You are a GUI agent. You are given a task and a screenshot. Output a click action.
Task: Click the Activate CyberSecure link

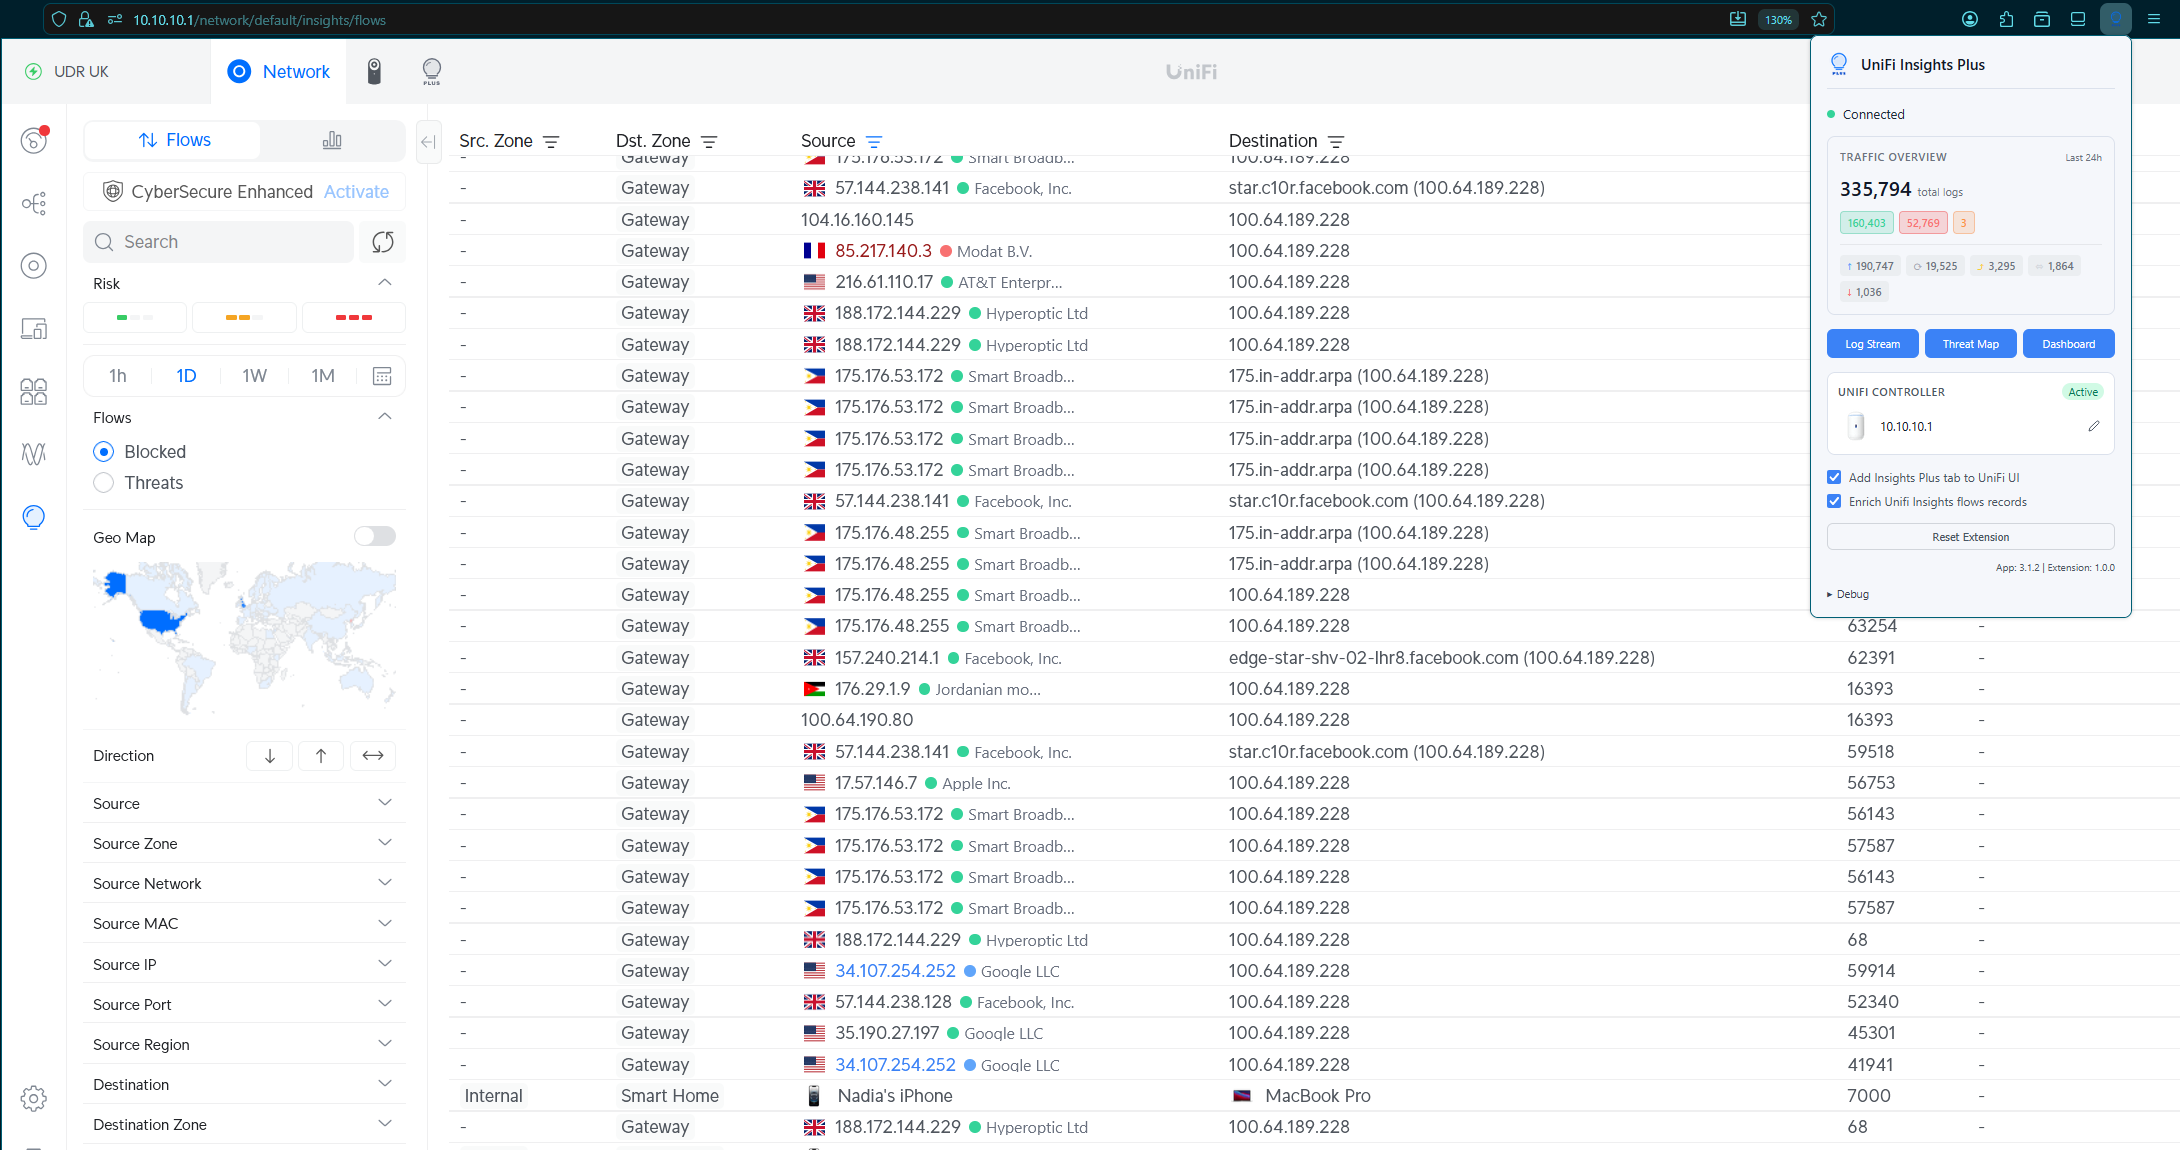click(x=356, y=192)
